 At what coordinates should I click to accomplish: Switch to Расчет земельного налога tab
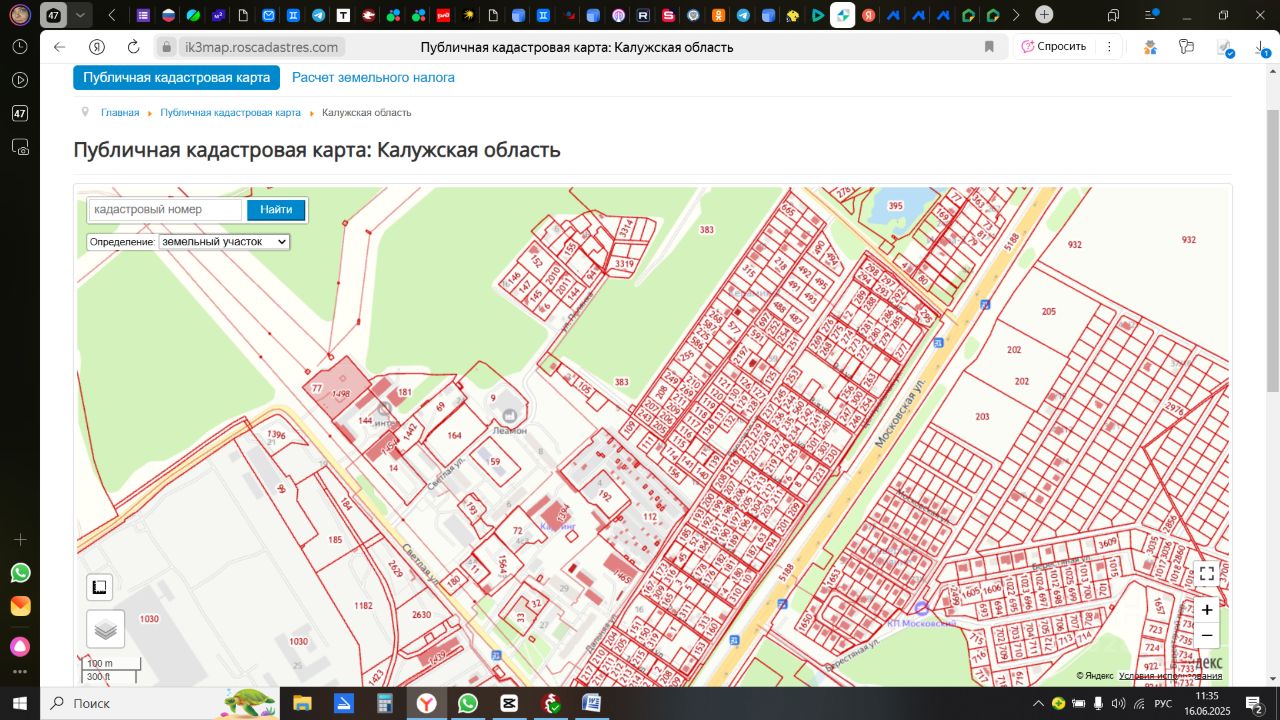click(373, 77)
